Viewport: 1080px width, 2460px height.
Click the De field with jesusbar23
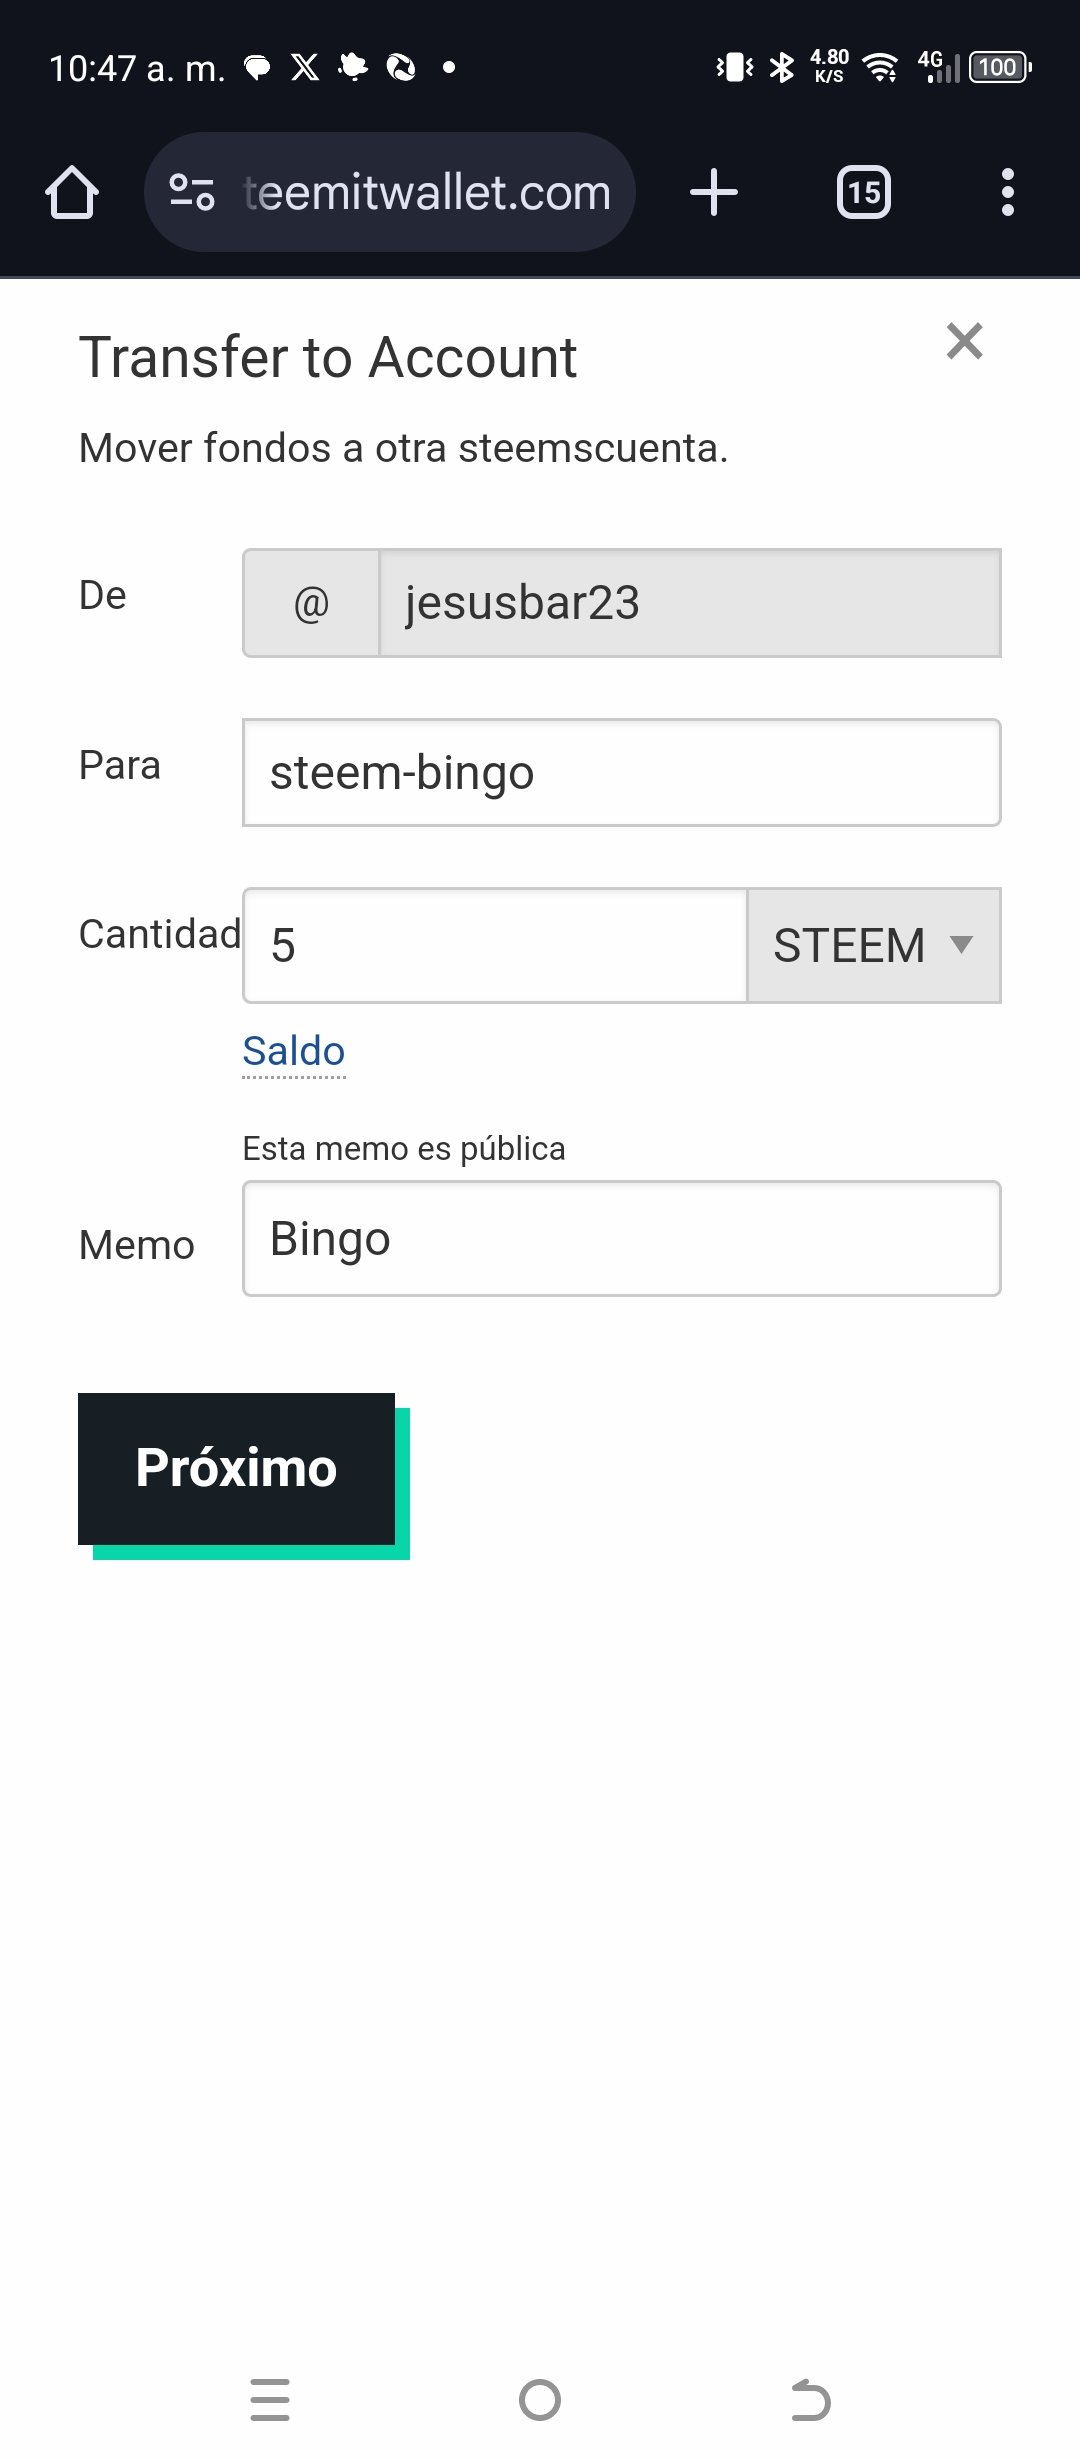[690, 603]
